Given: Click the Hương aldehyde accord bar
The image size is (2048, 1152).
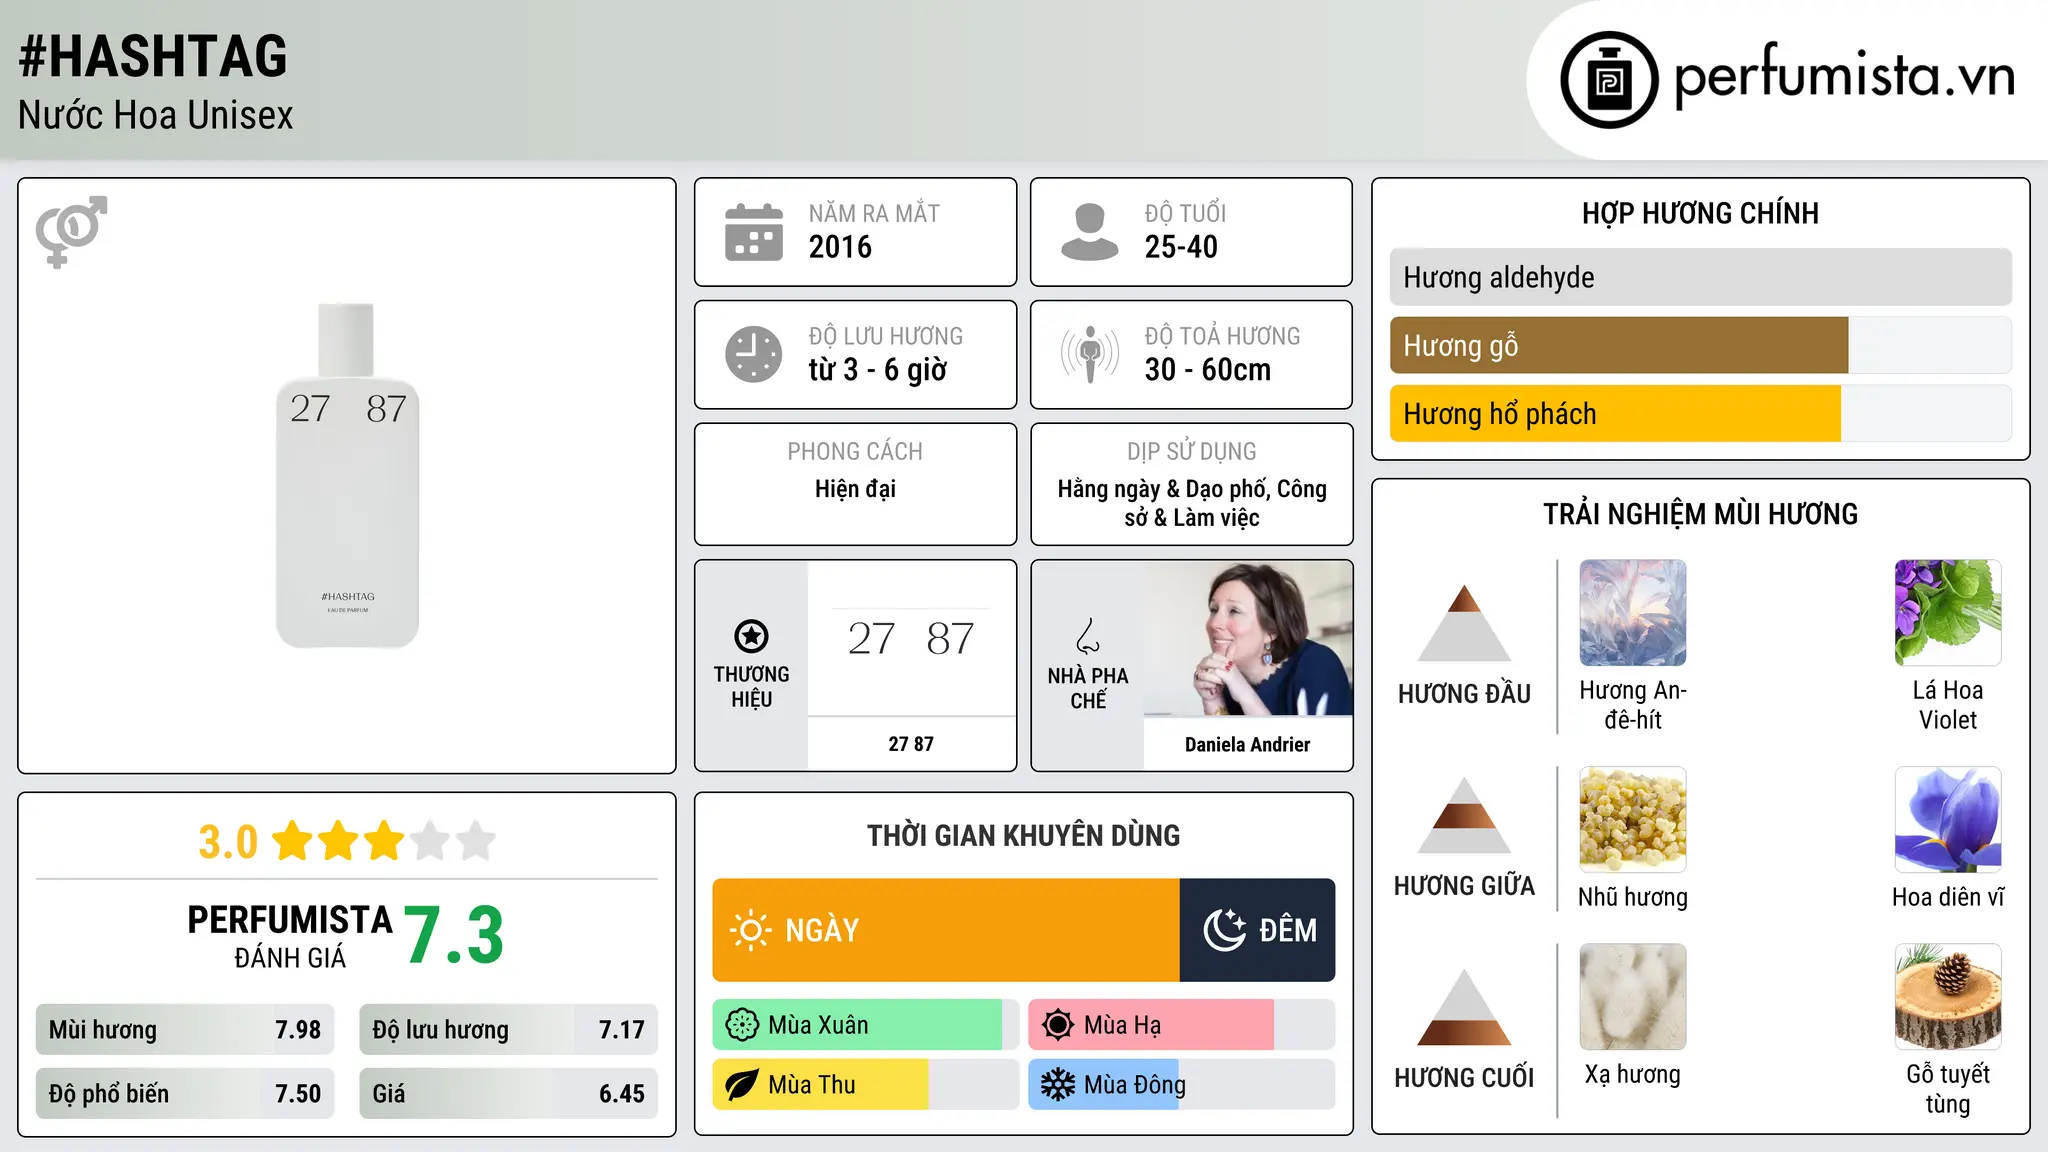Looking at the screenshot, I should 1701,277.
